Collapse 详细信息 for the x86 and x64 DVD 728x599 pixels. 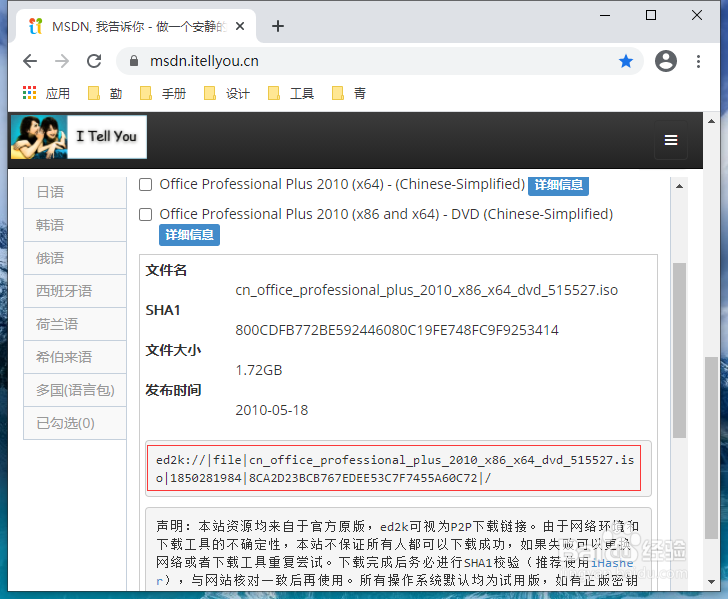189,235
